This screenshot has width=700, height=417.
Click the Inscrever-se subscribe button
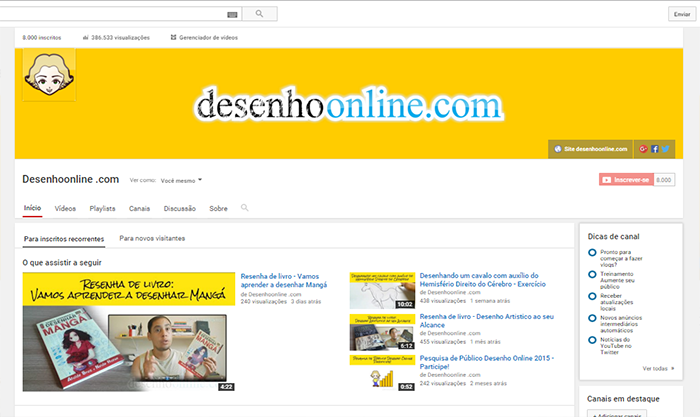(x=625, y=179)
